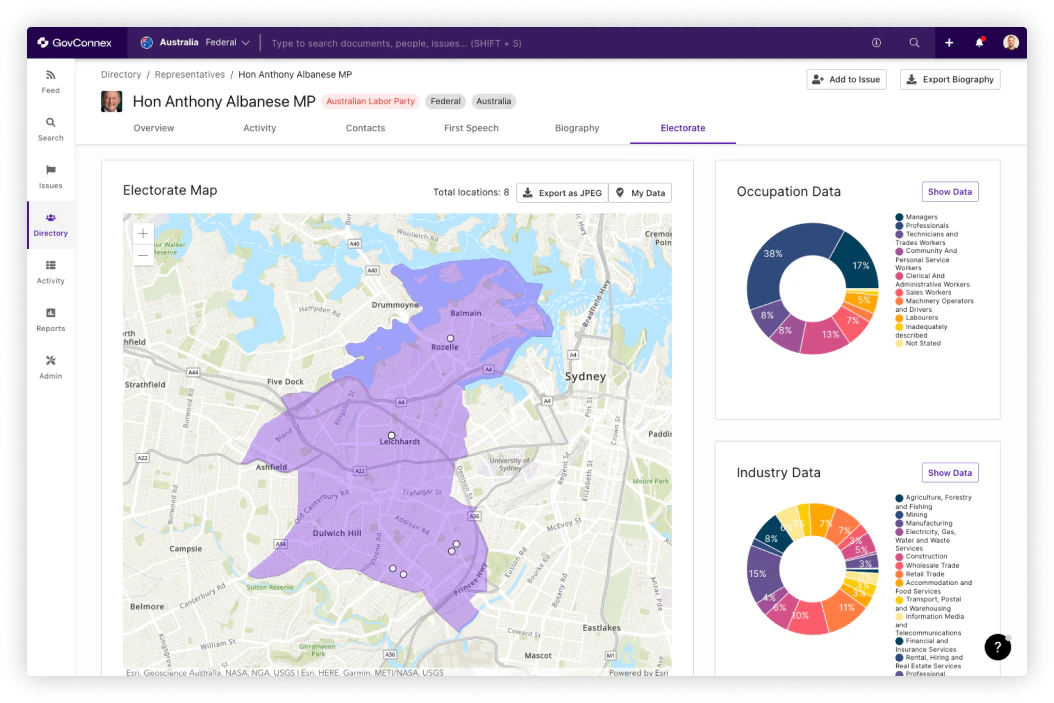Click the info icon in top bar
1054x703 pixels.
click(x=876, y=43)
